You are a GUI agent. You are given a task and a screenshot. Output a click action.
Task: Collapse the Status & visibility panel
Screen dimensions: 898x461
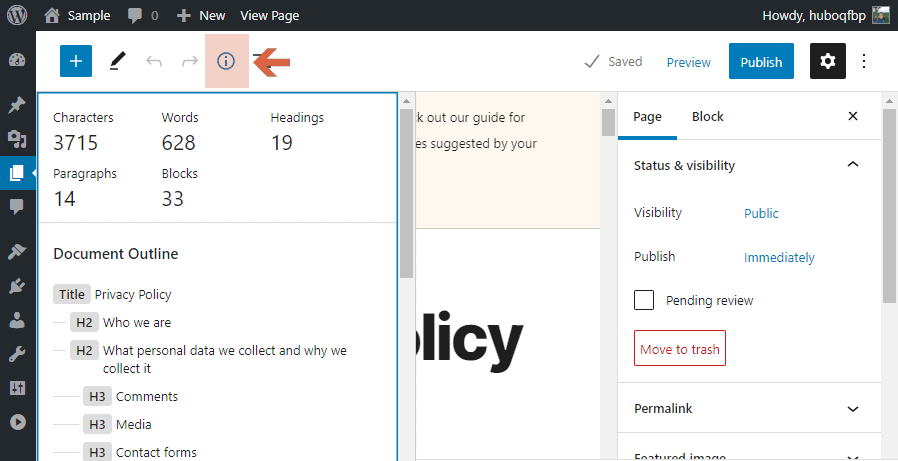(852, 165)
